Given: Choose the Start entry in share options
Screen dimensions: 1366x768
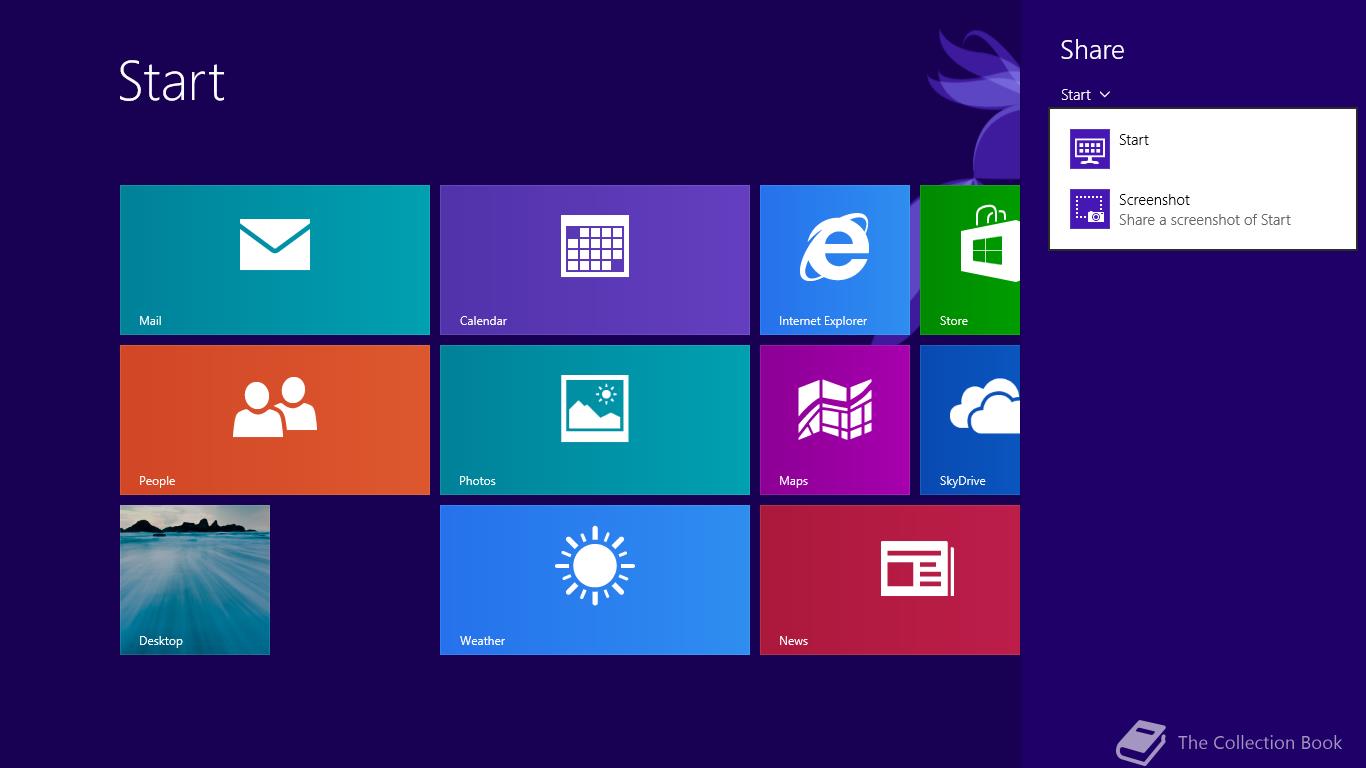Looking at the screenshot, I should click(1203, 149).
